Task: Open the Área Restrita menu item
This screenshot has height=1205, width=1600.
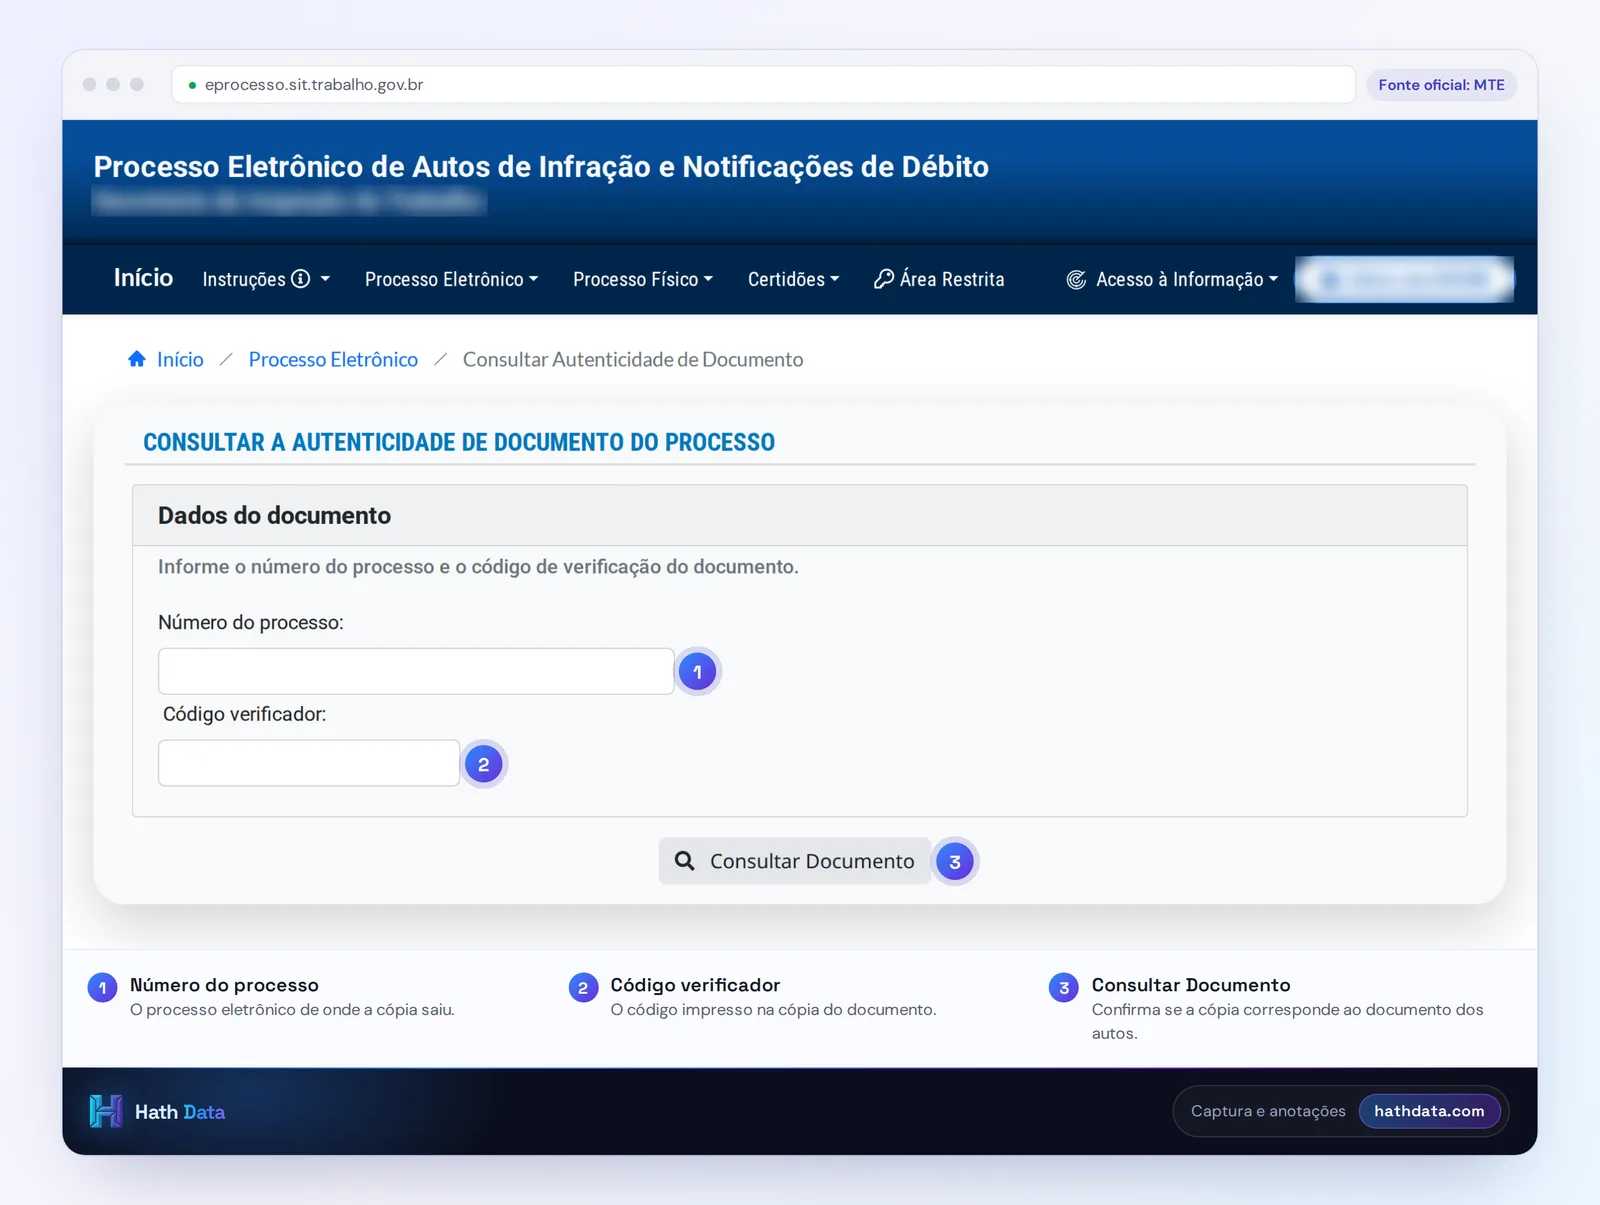Action: [939, 279]
